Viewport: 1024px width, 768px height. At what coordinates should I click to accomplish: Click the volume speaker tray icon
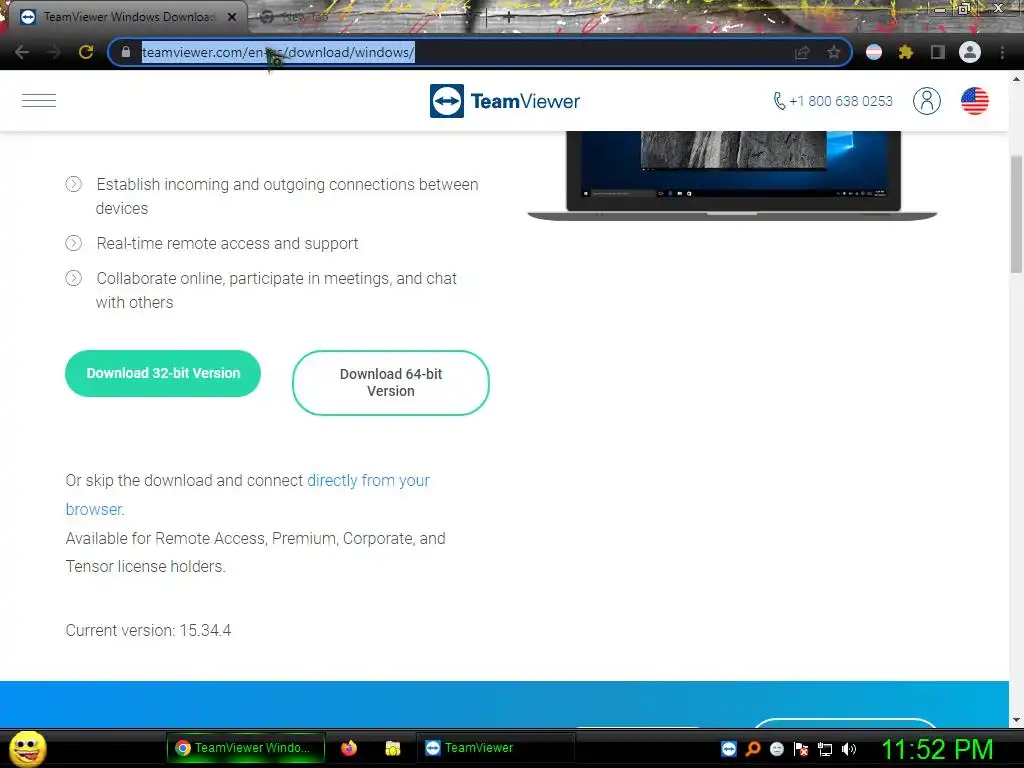pos(849,749)
